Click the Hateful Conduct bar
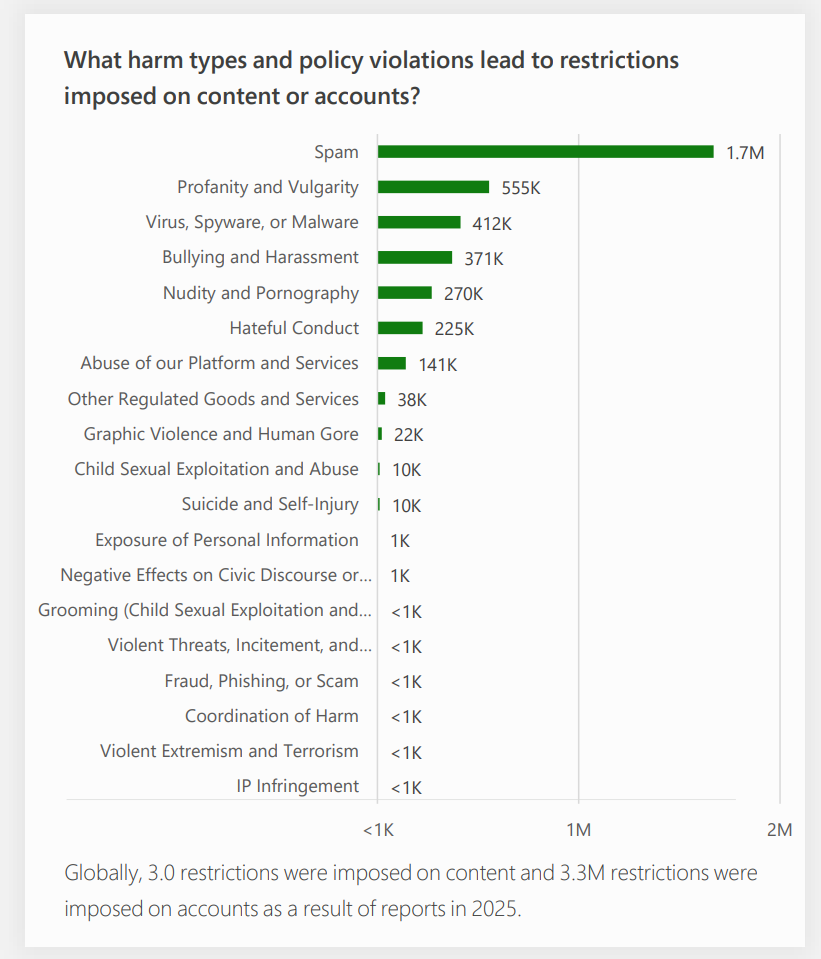 pyautogui.click(x=400, y=328)
